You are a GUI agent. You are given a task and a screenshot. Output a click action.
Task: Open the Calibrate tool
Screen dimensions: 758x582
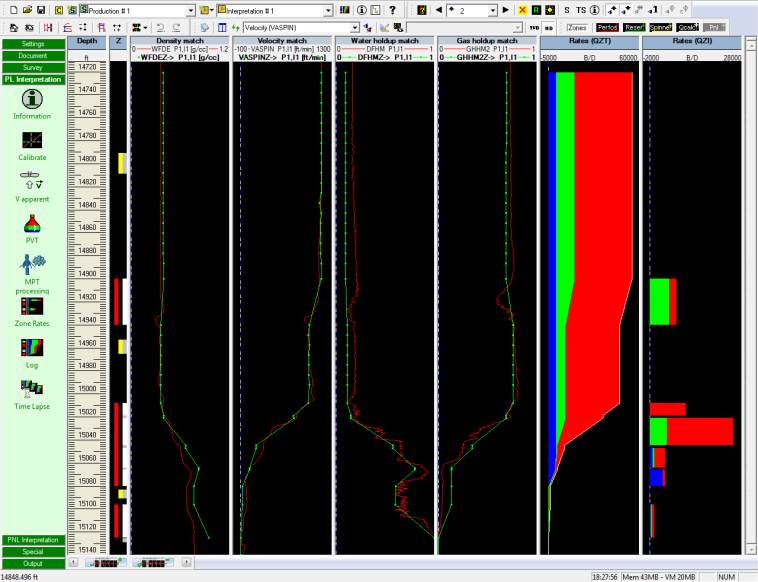[32, 140]
